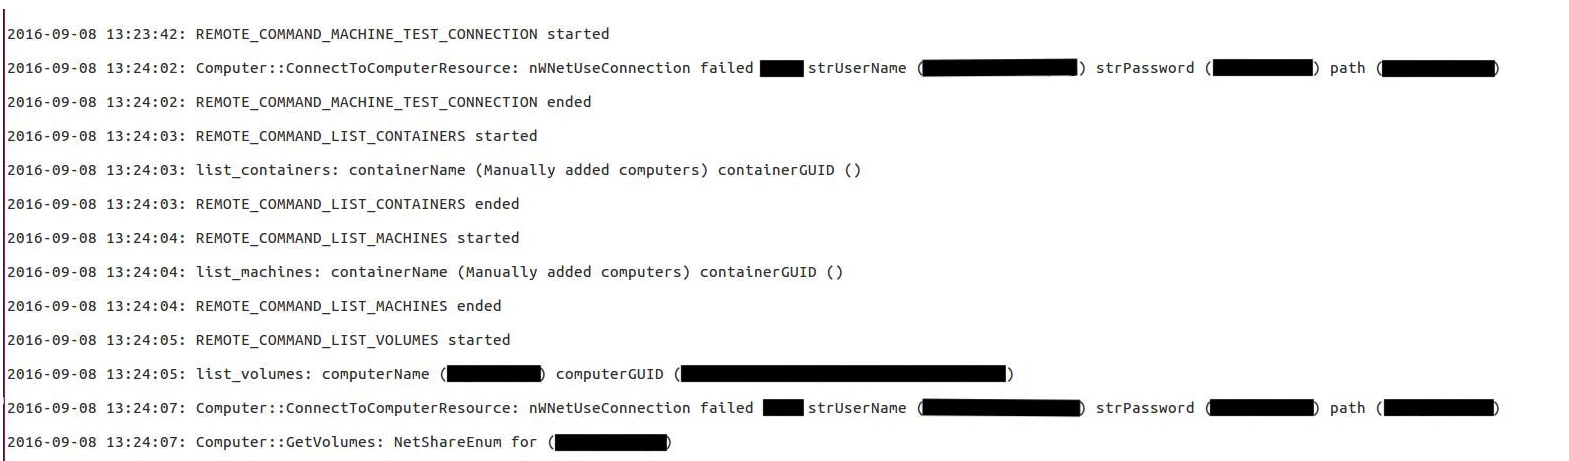Click the redacted path value at 13:24:07

tap(1439, 408)
